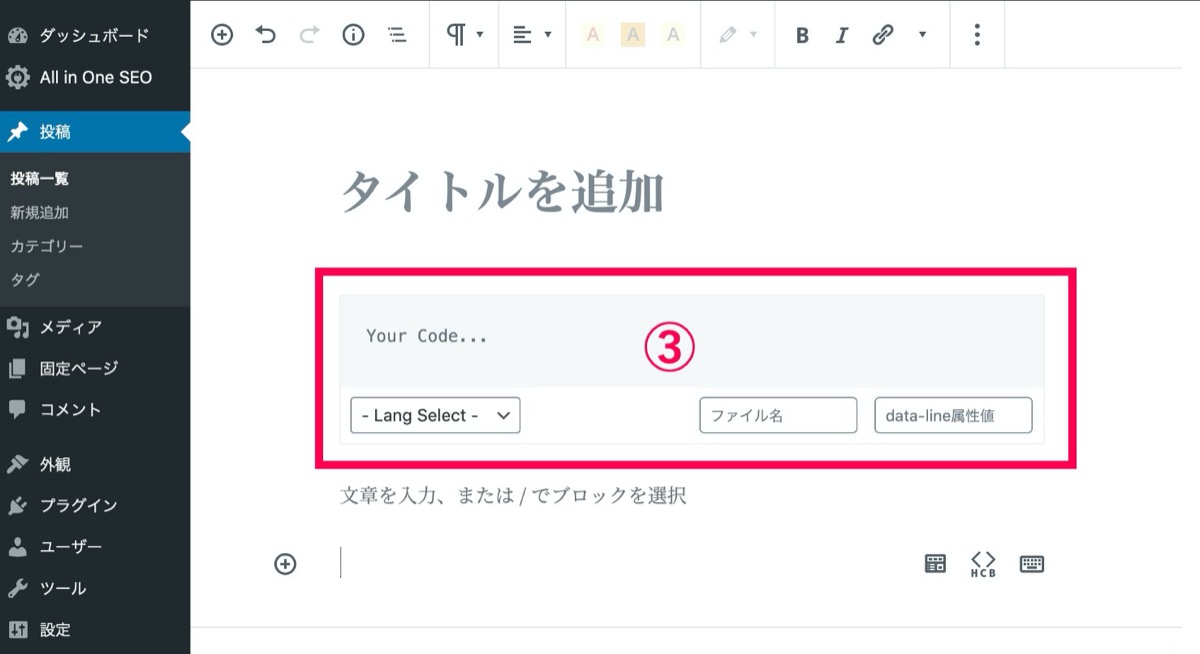1200x654 pixels.
Task: Open the ユーザー menu
Action: [x=94, y=547]
